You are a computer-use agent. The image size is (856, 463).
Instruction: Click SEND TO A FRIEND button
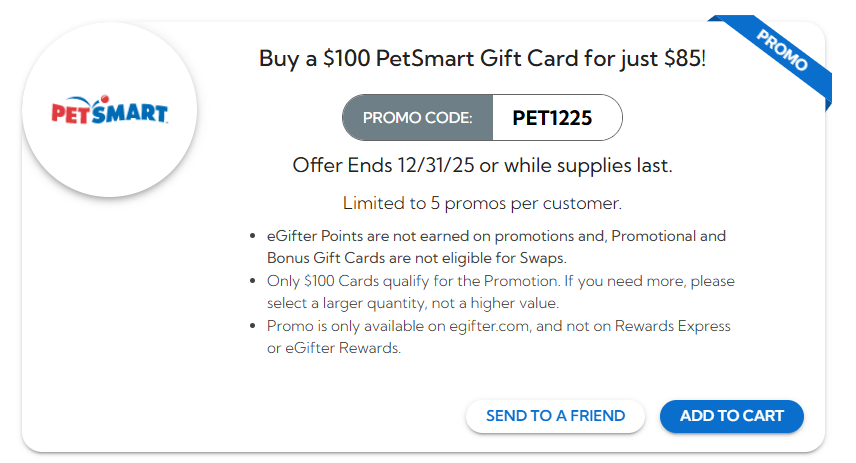tap(555, 416)
